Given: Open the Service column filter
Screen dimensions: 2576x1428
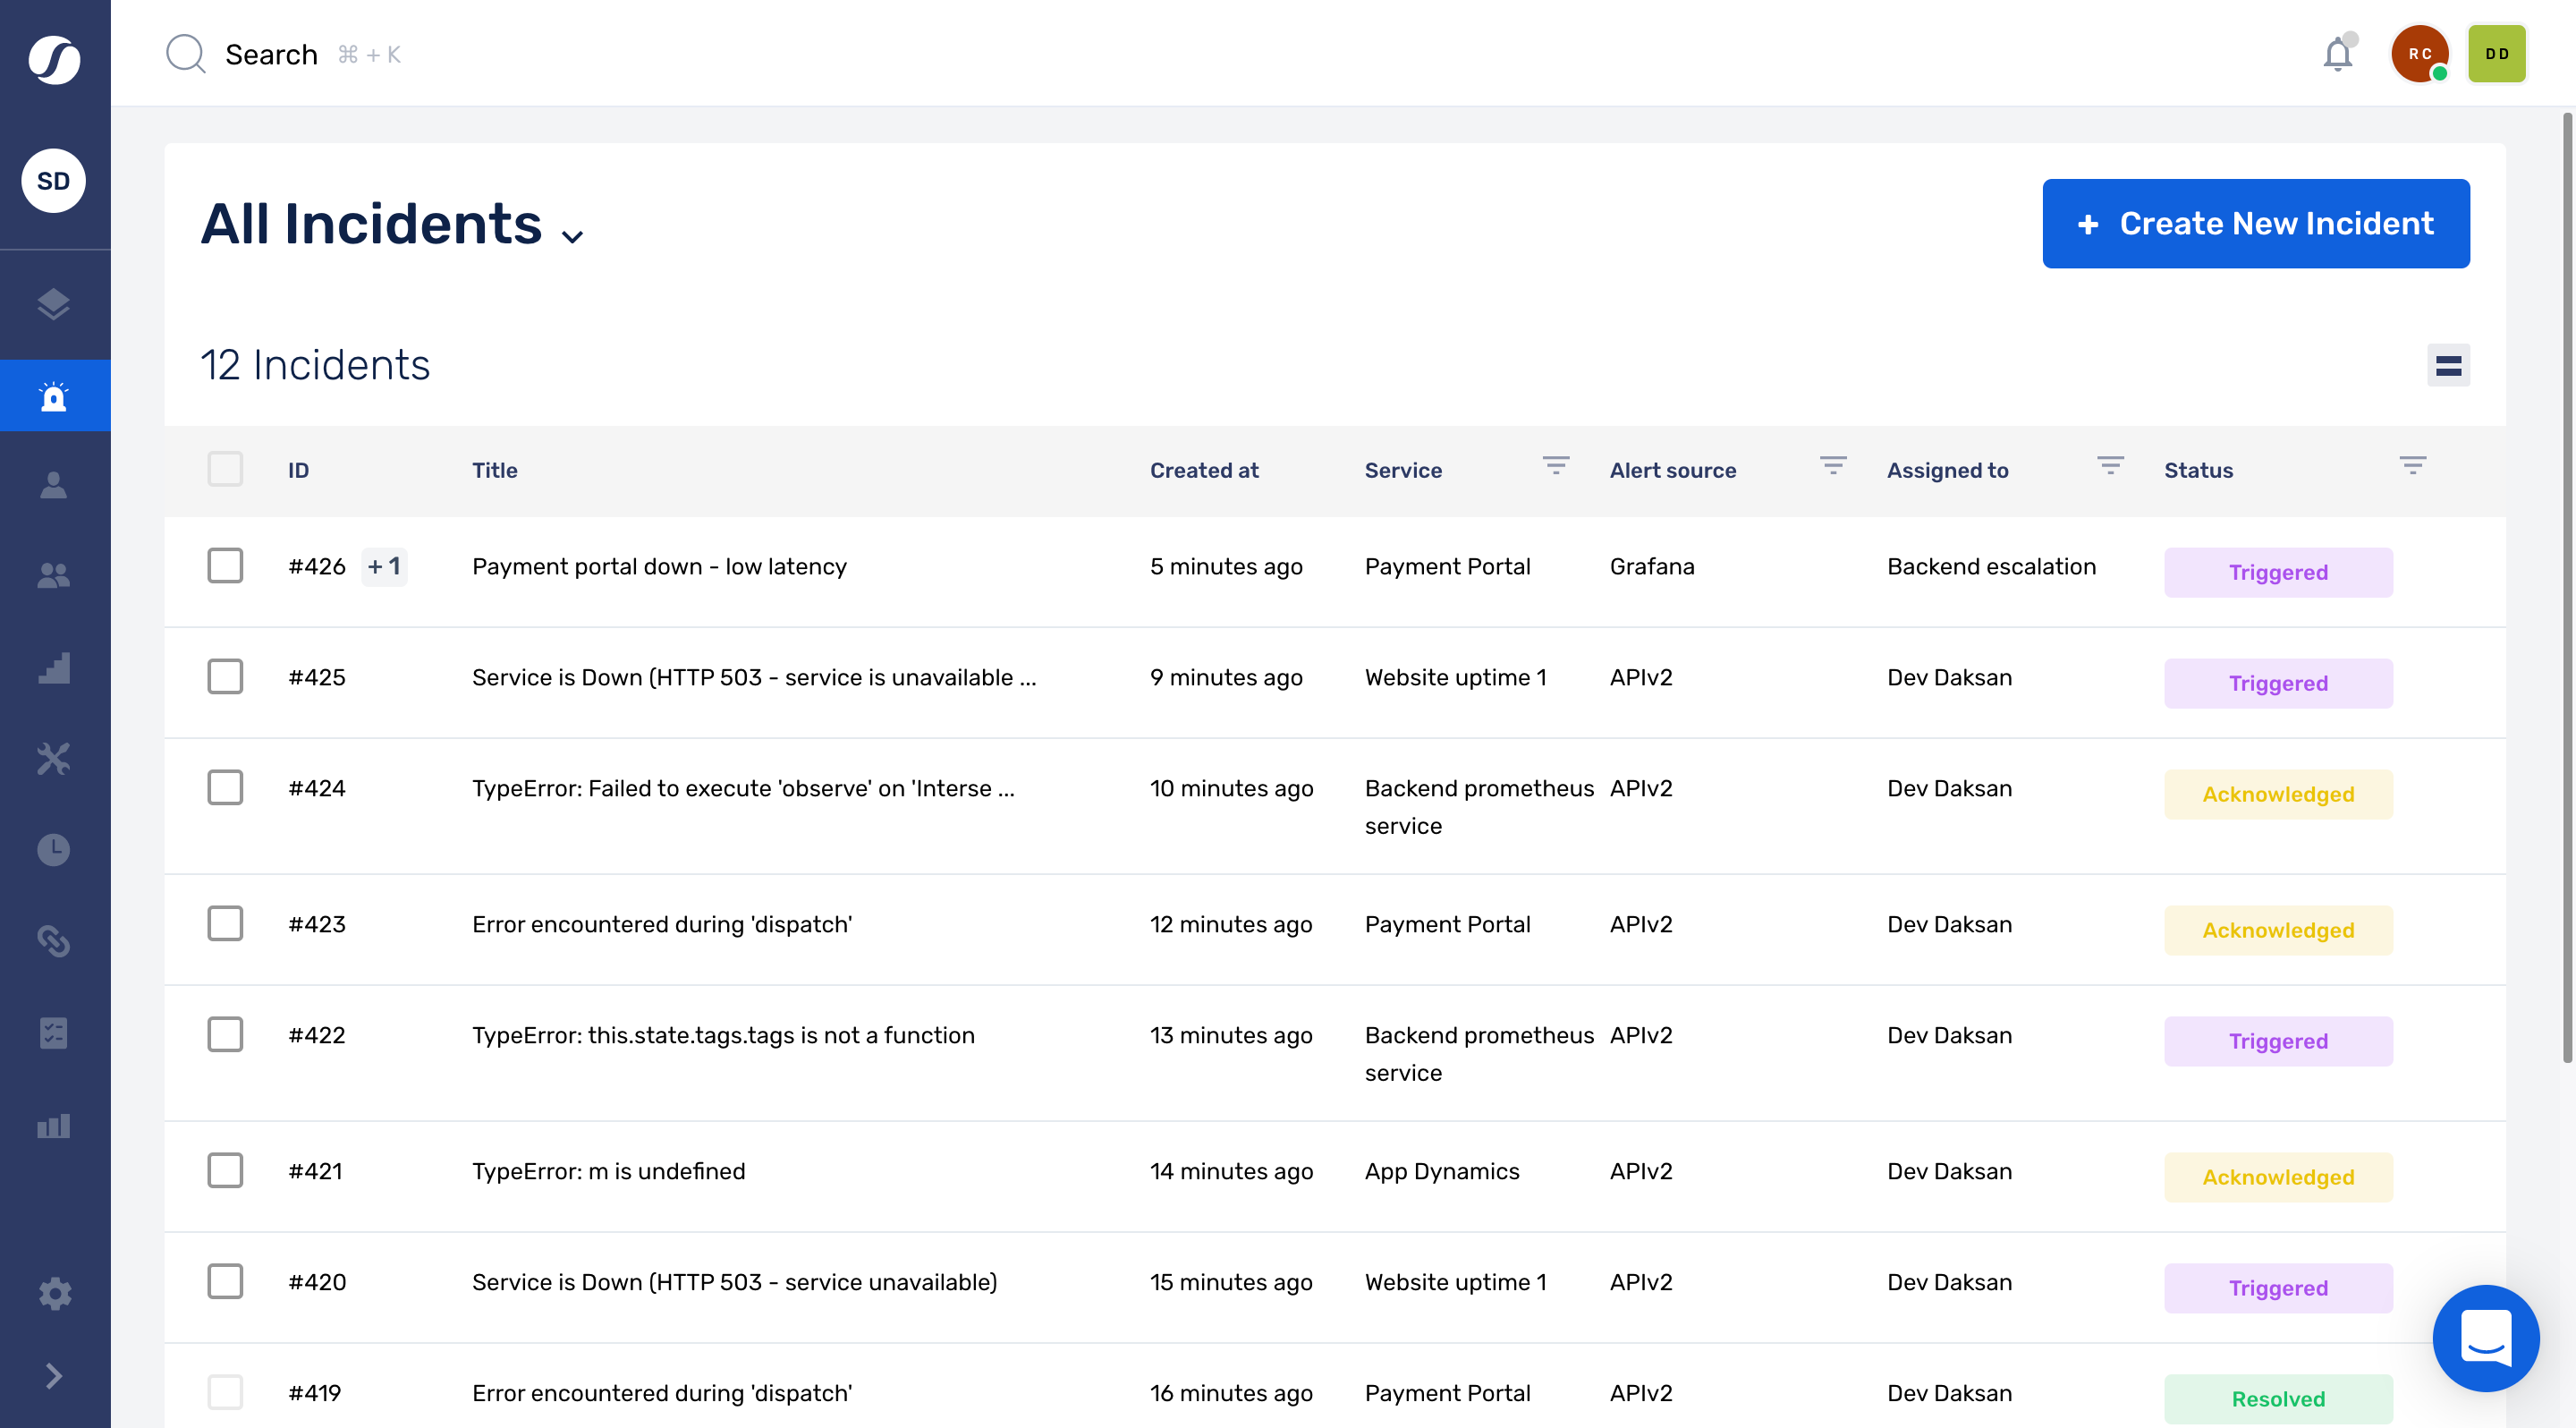Looking at the screenshot, I should [1555, 466].
